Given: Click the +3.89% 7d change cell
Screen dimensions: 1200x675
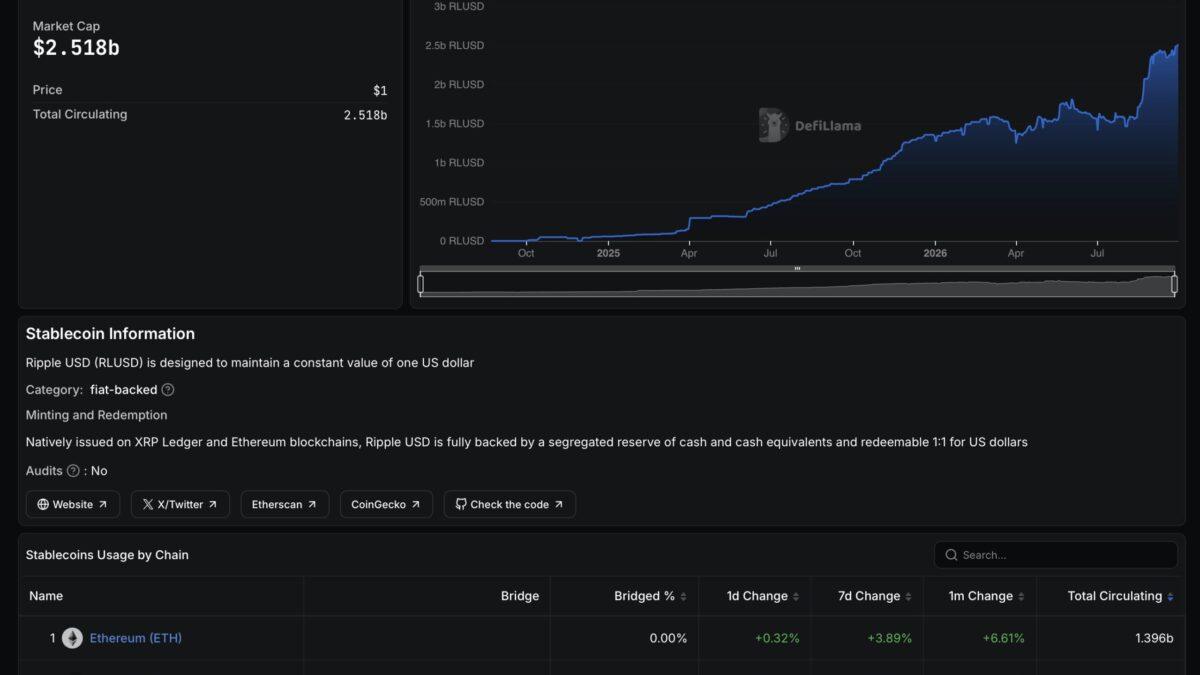Looking at the screenshot, I should point(889,638).
